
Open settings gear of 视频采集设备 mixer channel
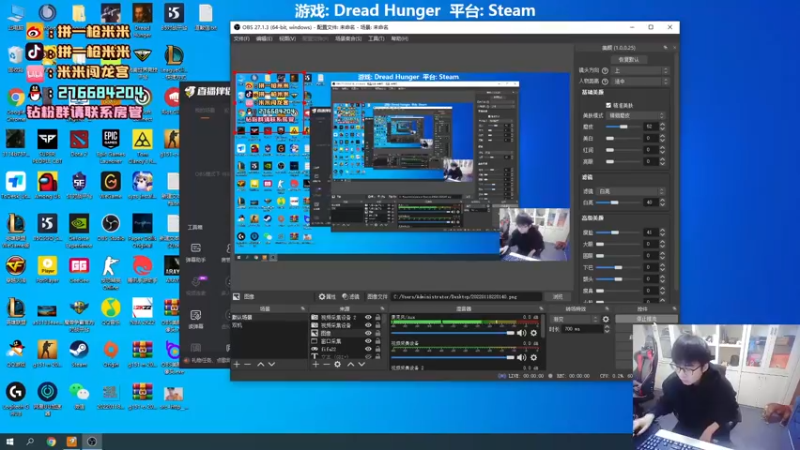pyautogui.click(x=534, y=358)
